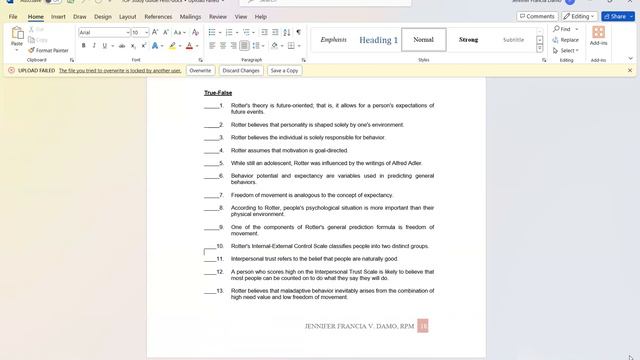Select the Format Painter tool

tap(48, 51)
